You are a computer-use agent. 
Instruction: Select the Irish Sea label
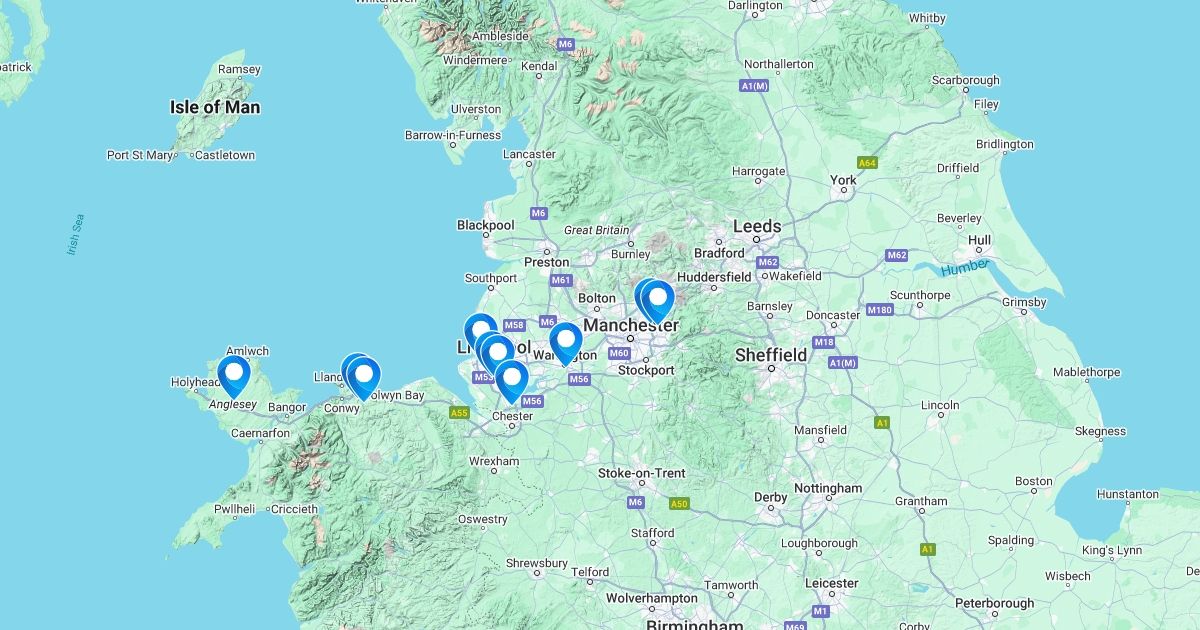pyautogui.click(x=76, y=235)
